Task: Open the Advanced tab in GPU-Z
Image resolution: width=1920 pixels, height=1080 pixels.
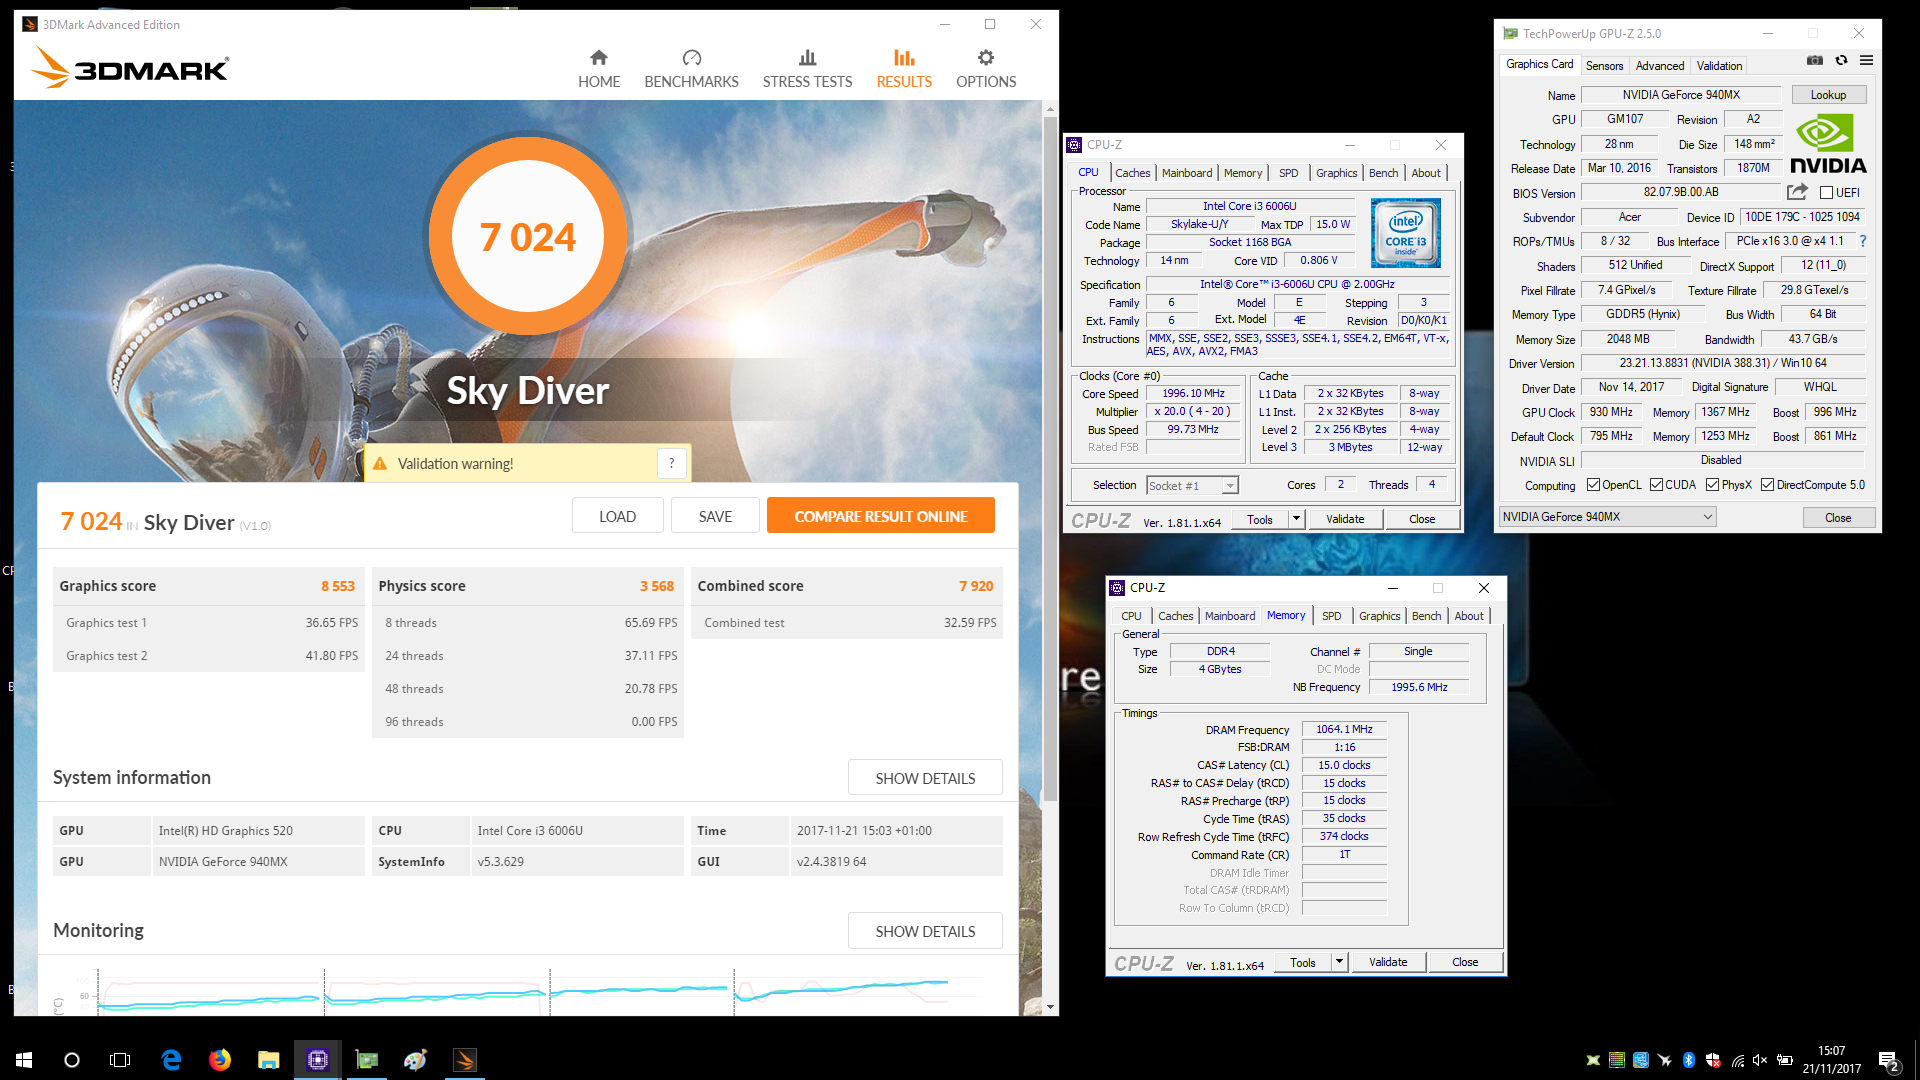Action: [x=1660, y=65]
